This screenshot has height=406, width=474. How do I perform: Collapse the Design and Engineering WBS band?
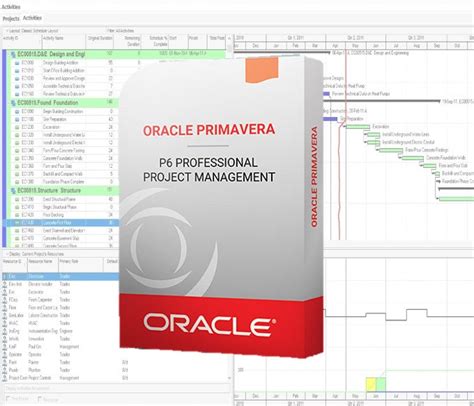tap(13, 54)
